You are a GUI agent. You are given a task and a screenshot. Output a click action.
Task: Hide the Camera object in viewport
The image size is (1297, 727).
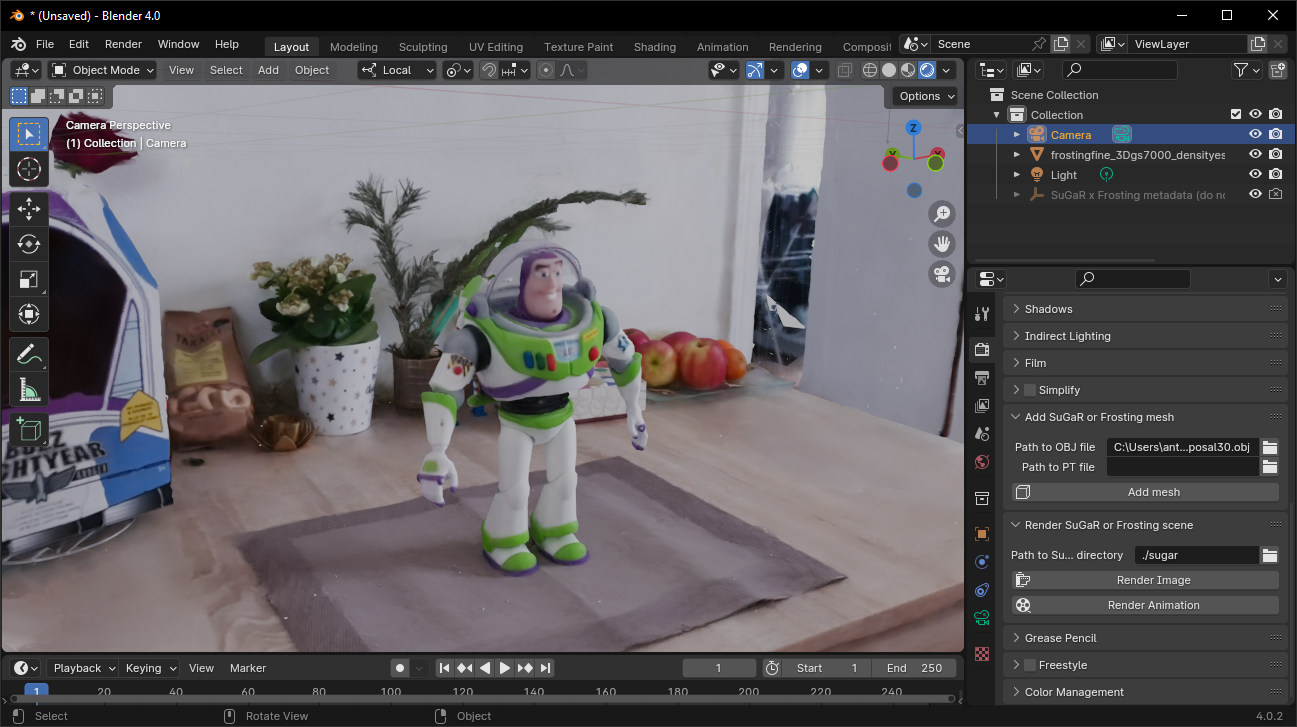click(1255, 134)
